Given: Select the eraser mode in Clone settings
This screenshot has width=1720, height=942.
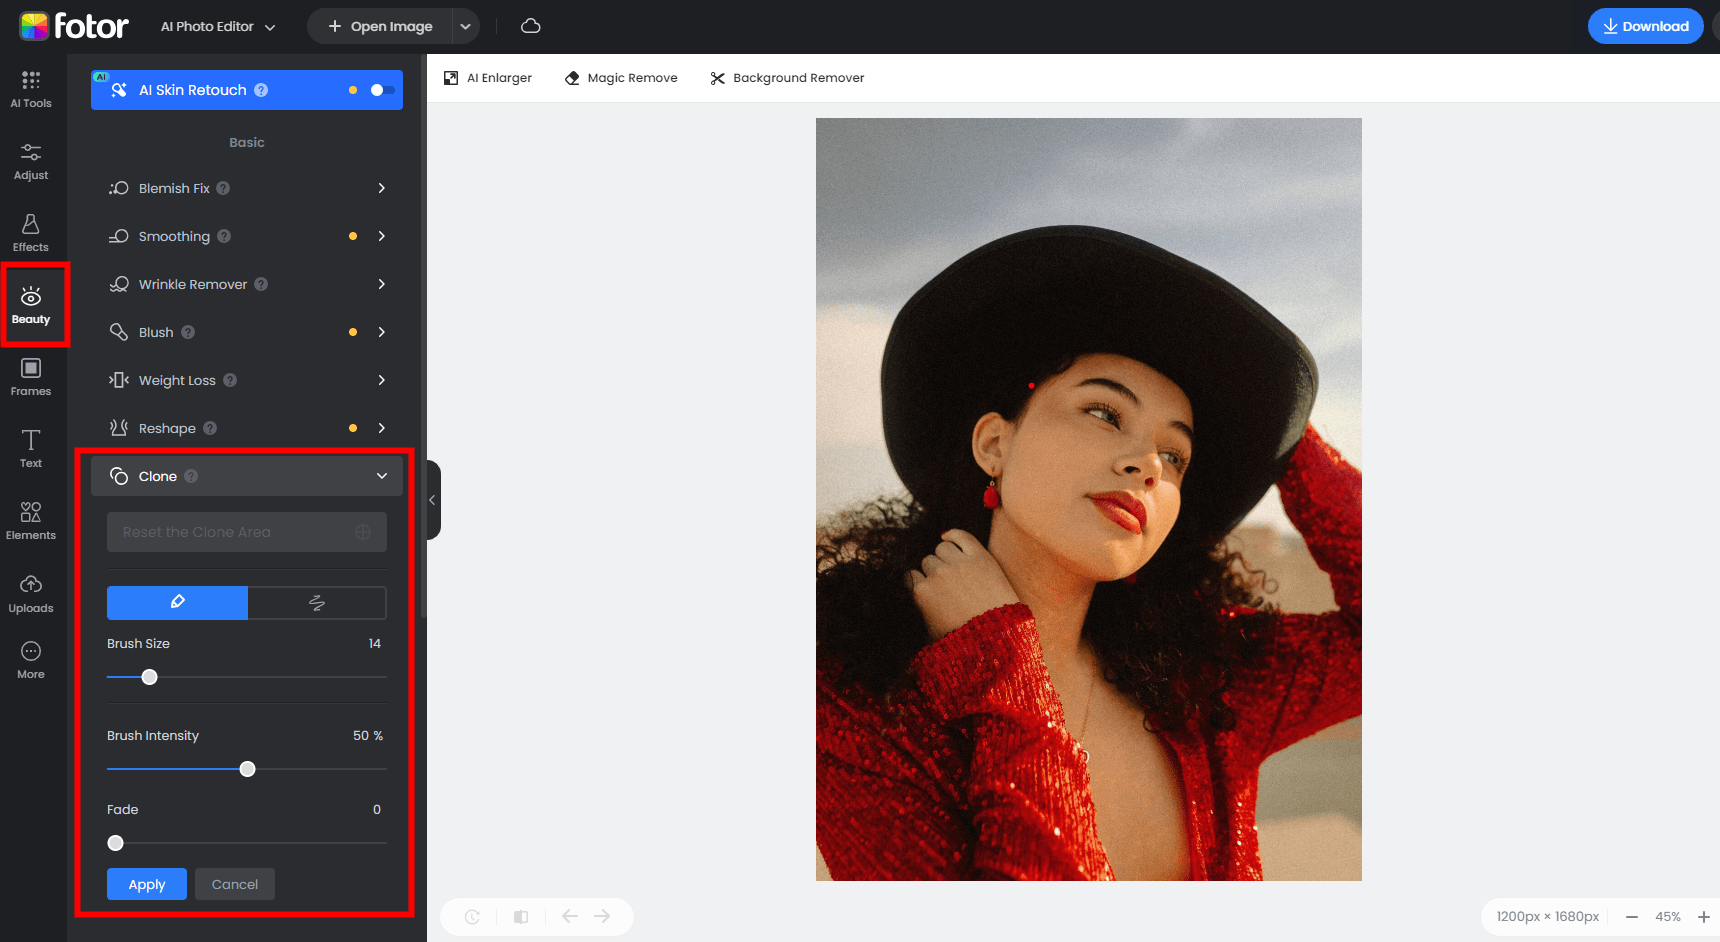Looking at the screenshot, I should [316, 602].
